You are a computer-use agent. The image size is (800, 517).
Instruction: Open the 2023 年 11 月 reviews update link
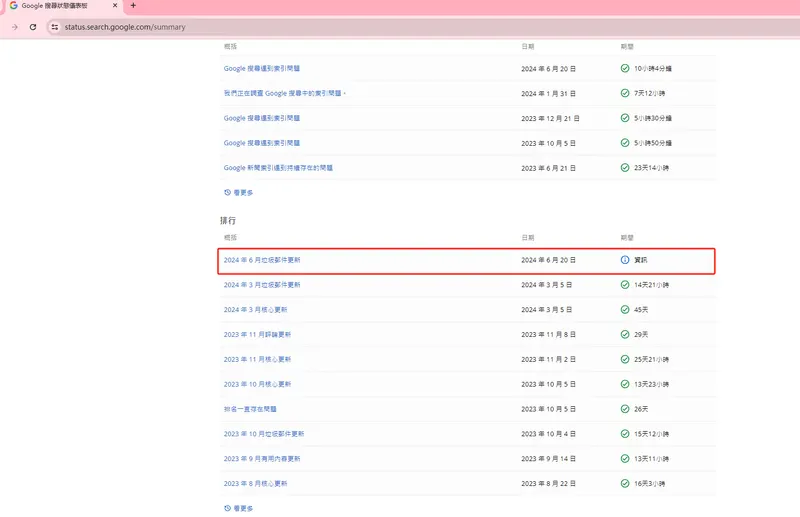tap(257, 335)
